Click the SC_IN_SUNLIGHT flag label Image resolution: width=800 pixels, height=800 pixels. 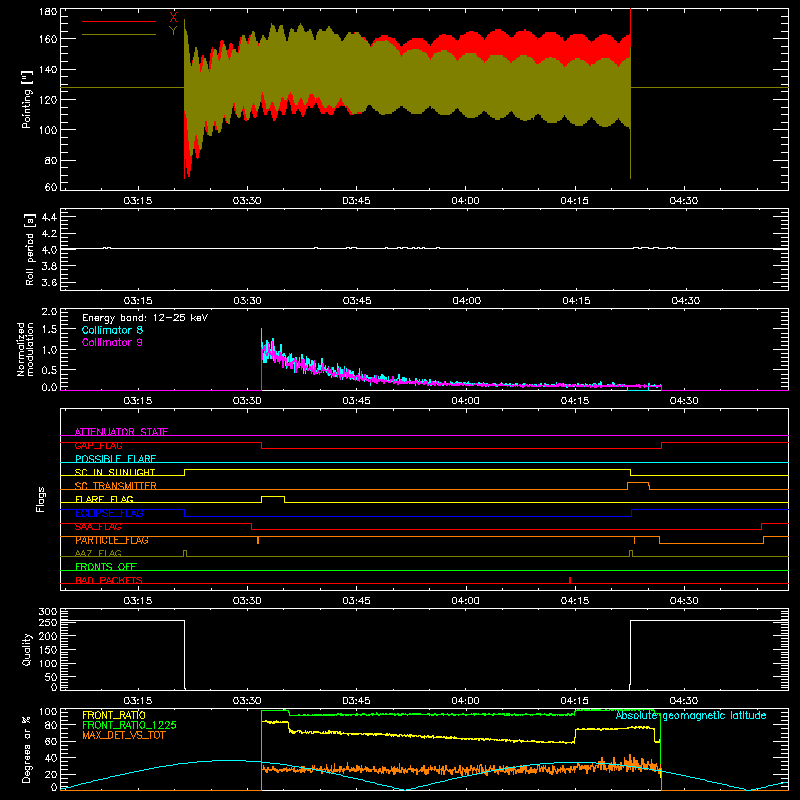click(115, 472)
